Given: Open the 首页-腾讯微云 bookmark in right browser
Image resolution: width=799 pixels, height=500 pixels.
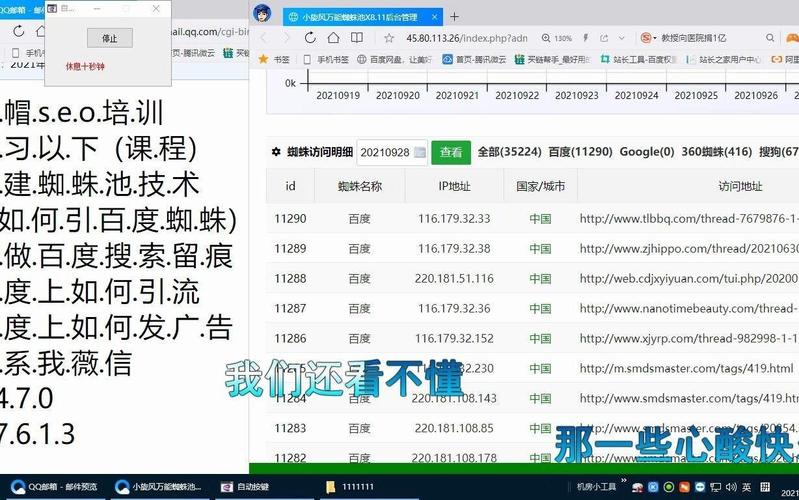Looking at the screenshot, I should 474,60.
